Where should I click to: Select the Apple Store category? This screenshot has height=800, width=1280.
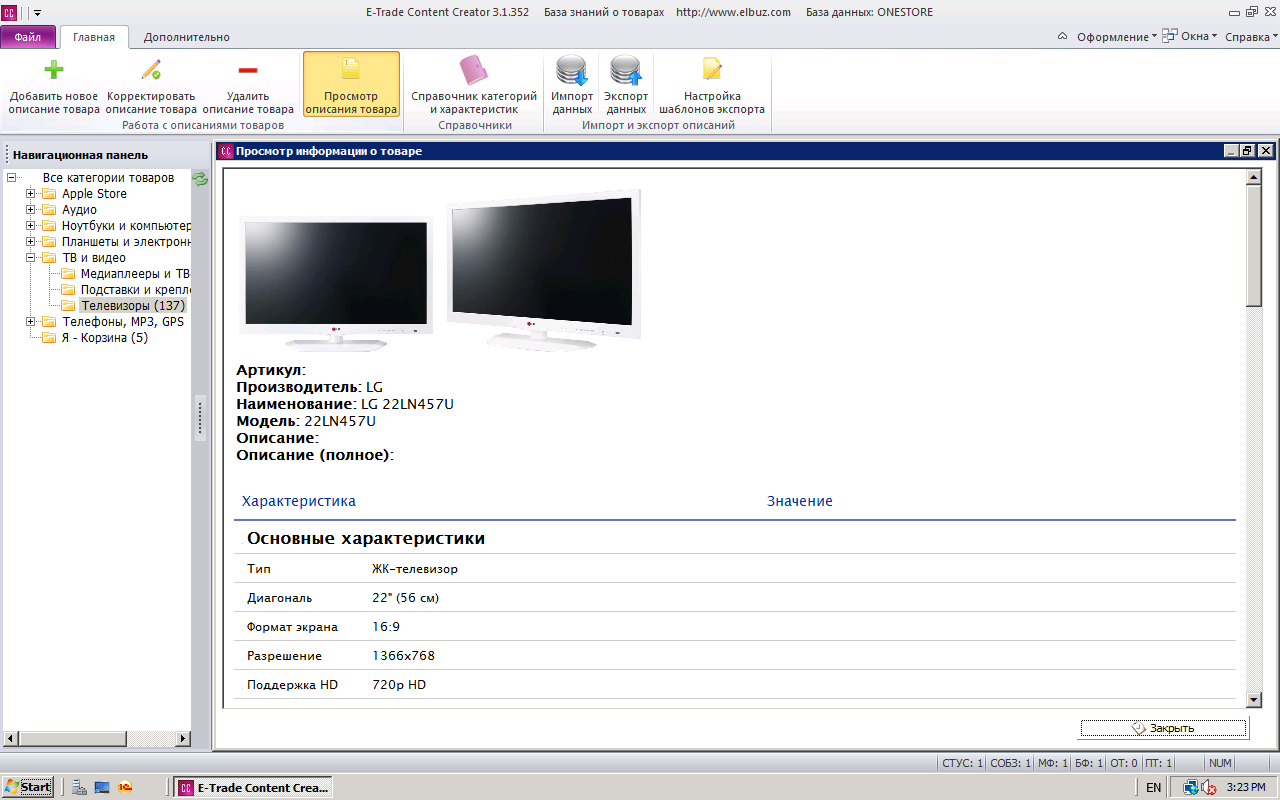pyautogui.click(x=94, y=194)
